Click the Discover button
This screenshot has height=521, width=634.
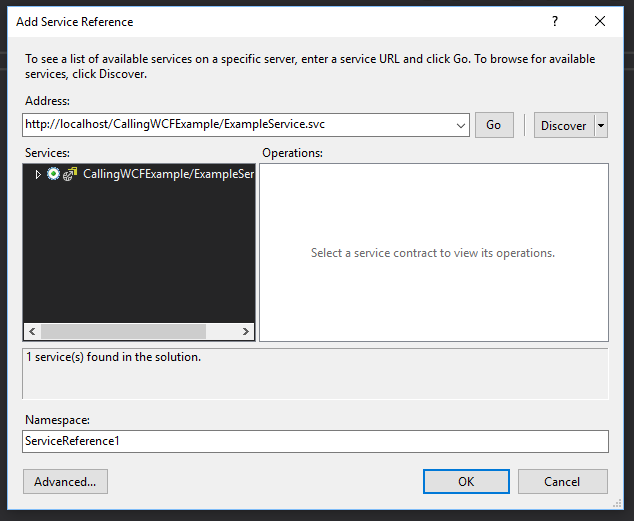click(x=564, y=125)
